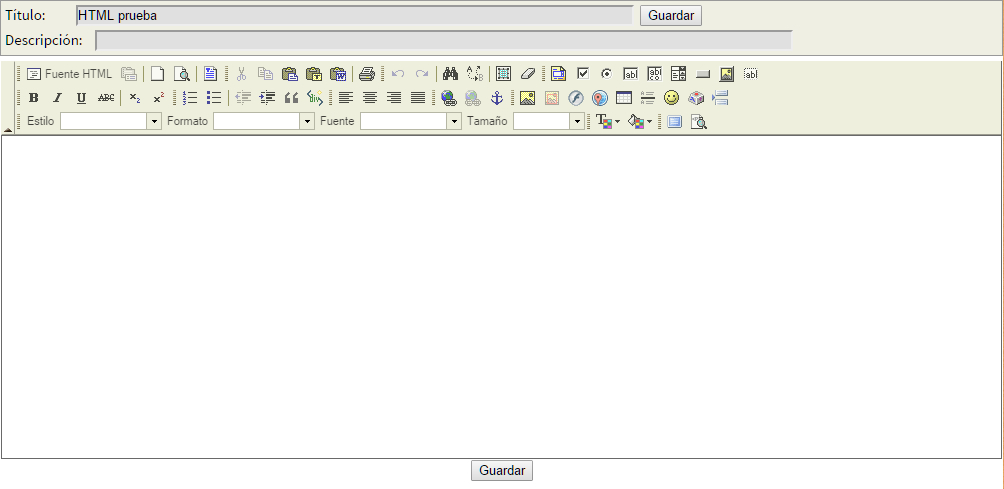Open the page preview
Image resolution: width=1004 pixels, height=489 pixels.
coord(182,74)
